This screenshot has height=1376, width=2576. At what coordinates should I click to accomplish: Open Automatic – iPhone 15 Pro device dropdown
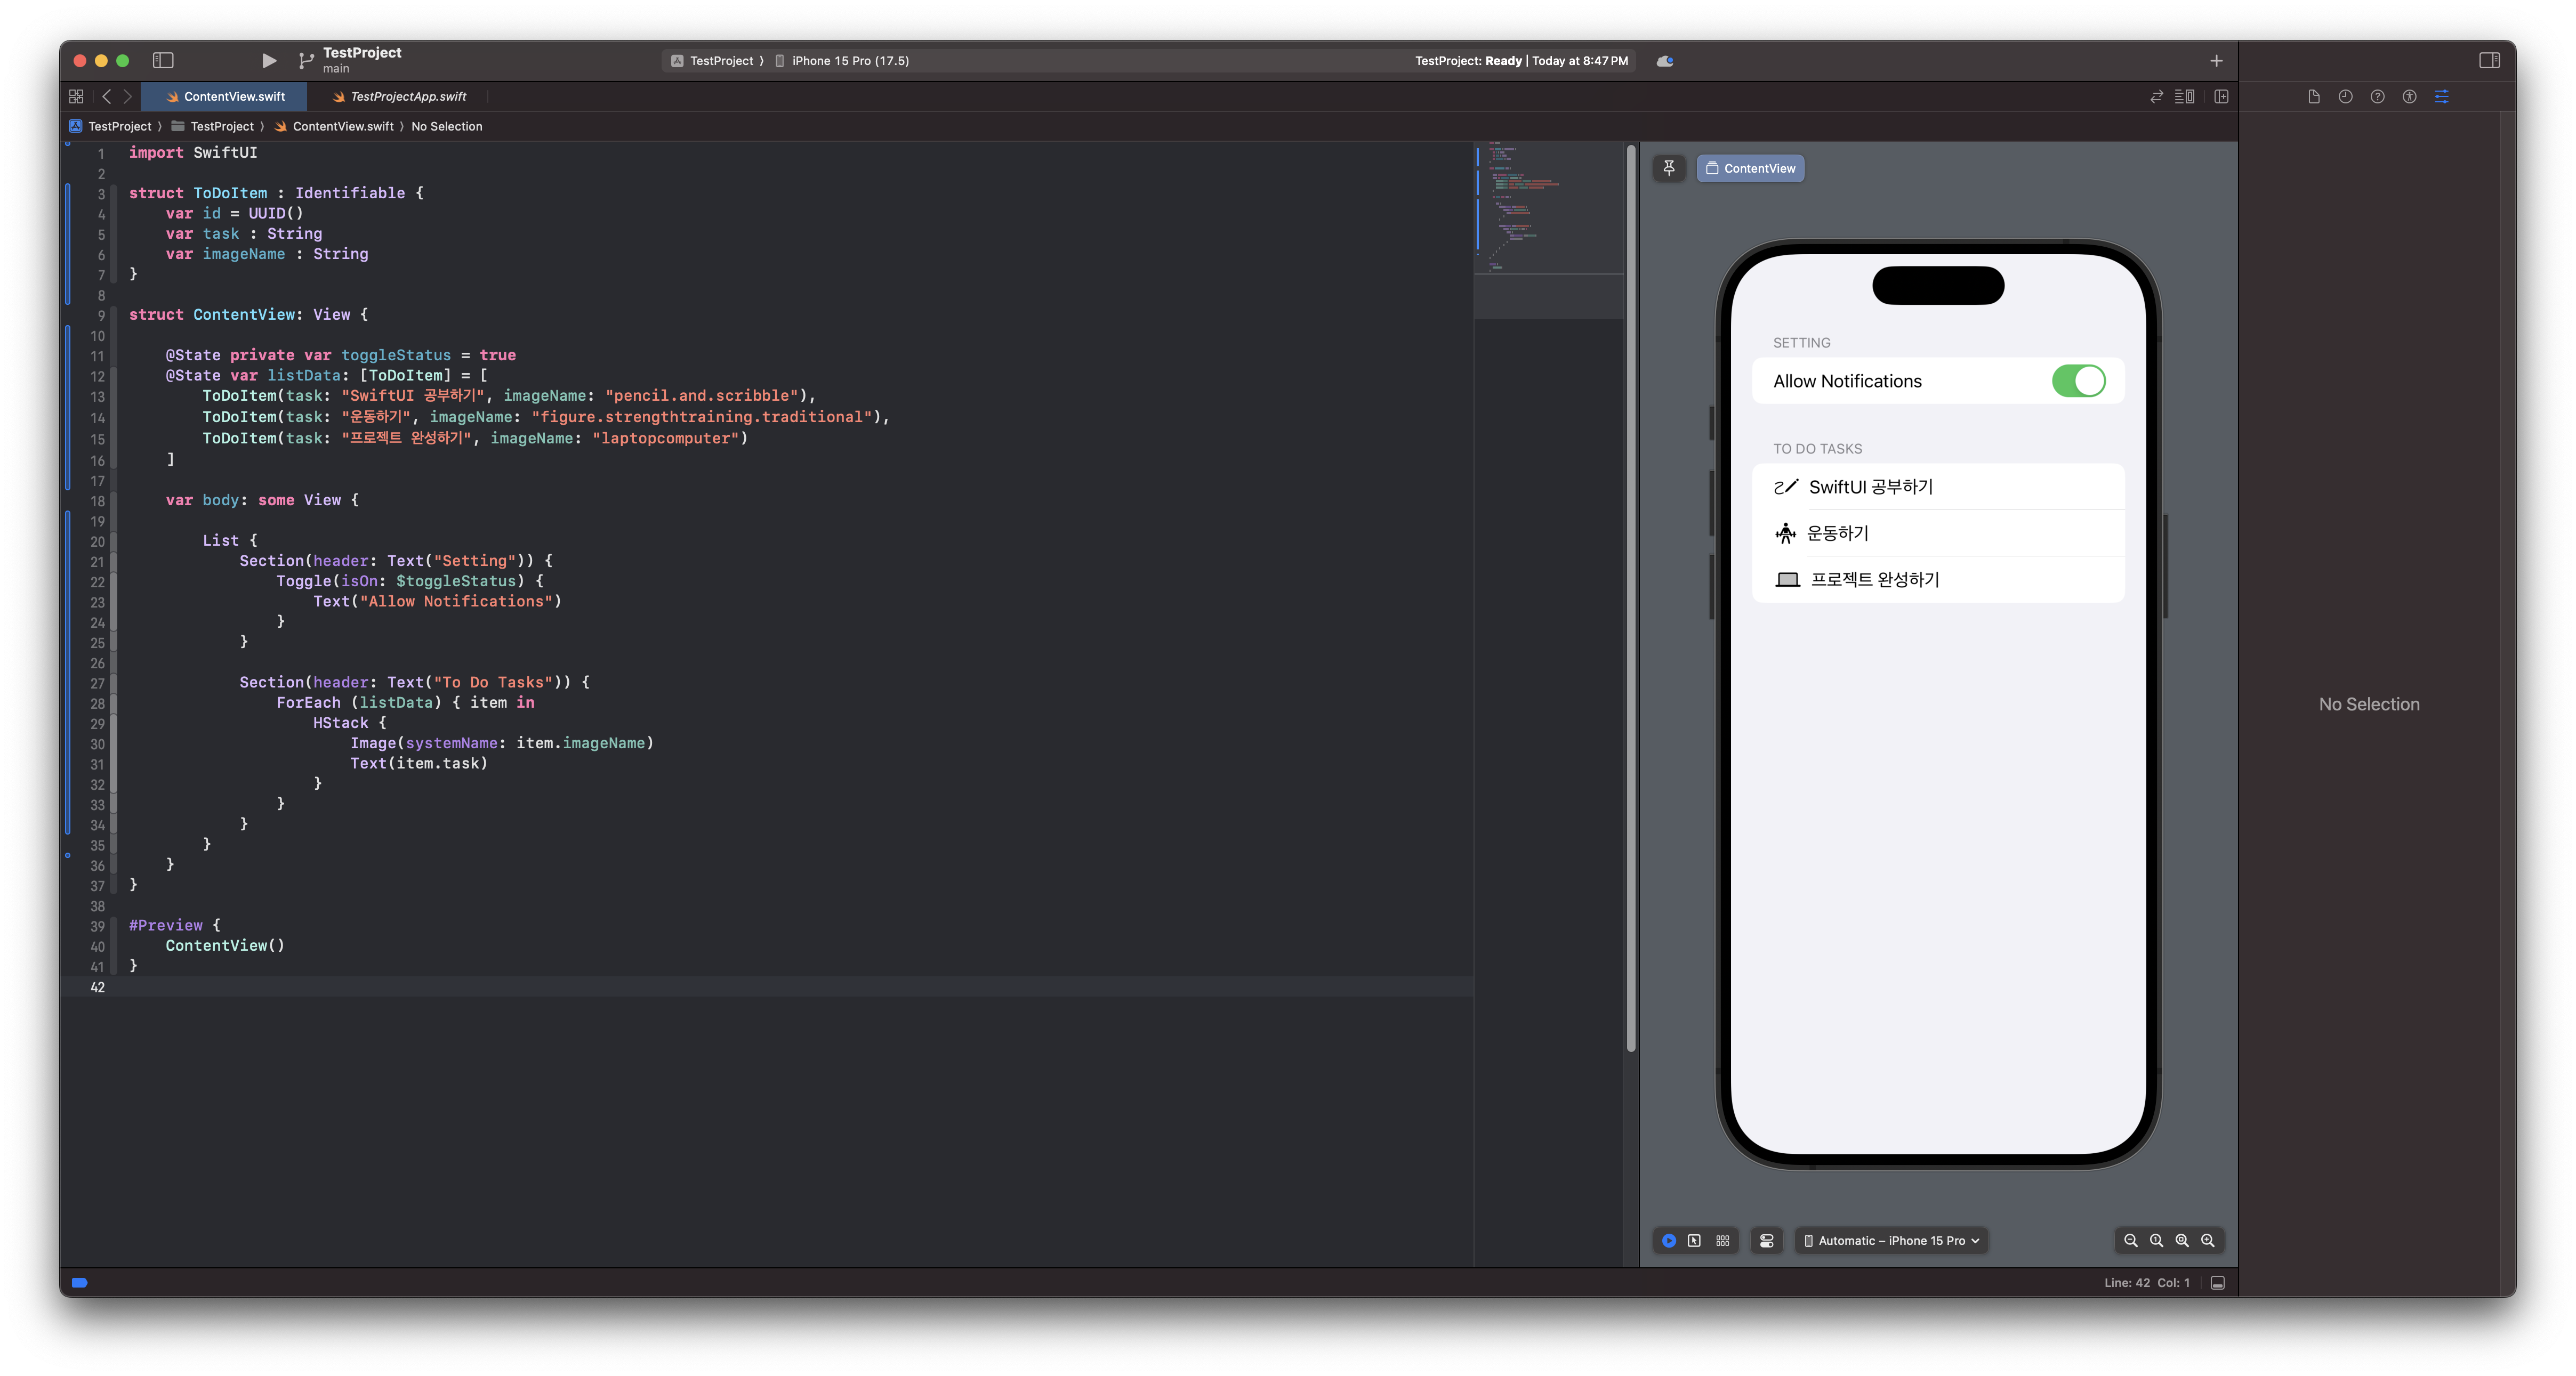[x=1891, y=1240]
